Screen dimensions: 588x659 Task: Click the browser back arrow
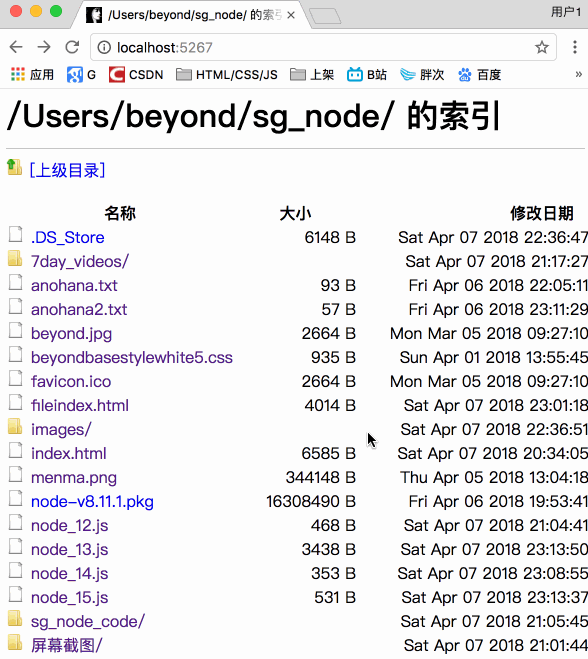pos(16,47)
